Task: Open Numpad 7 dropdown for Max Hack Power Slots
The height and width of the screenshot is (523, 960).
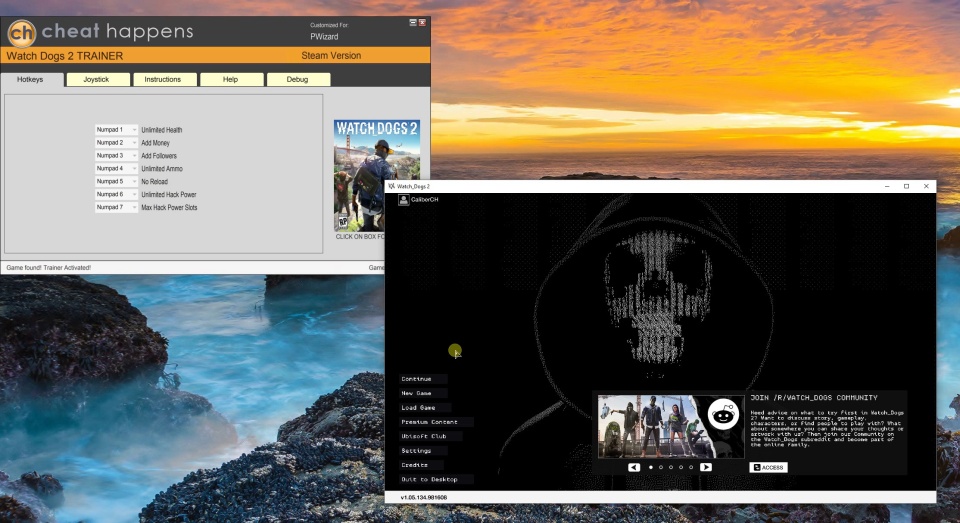Action: click(x=116, y=207)
